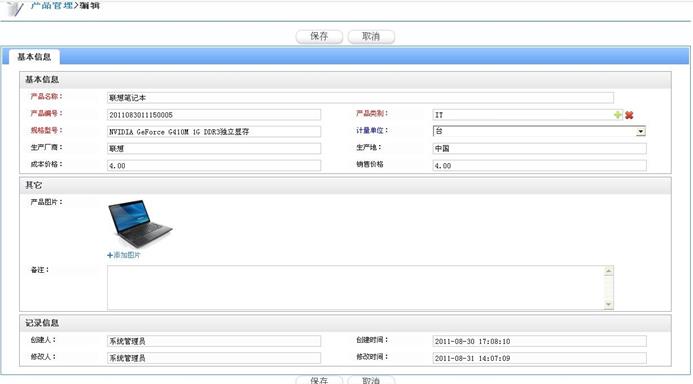Focus the 修改时间 field
The width and height of the screenshot is (693, 384).
point(539,358)
